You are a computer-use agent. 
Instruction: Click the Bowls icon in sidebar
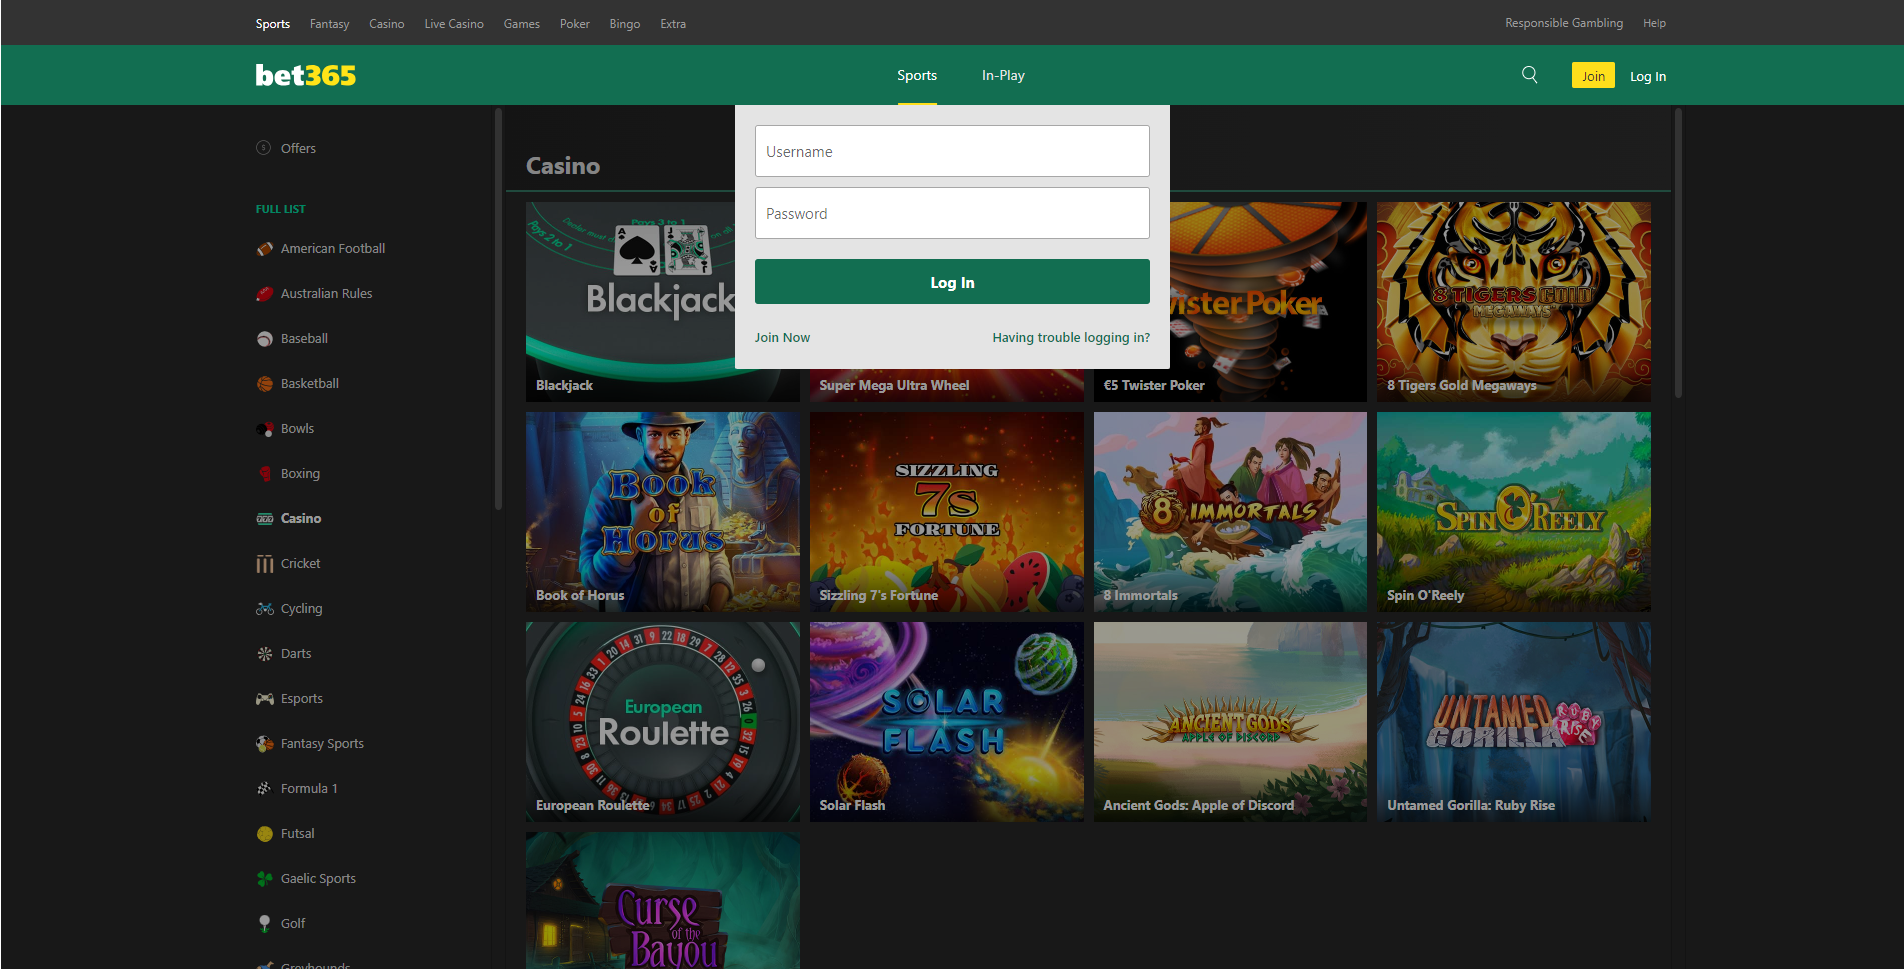pyautogui.click(x=264, y=428)
